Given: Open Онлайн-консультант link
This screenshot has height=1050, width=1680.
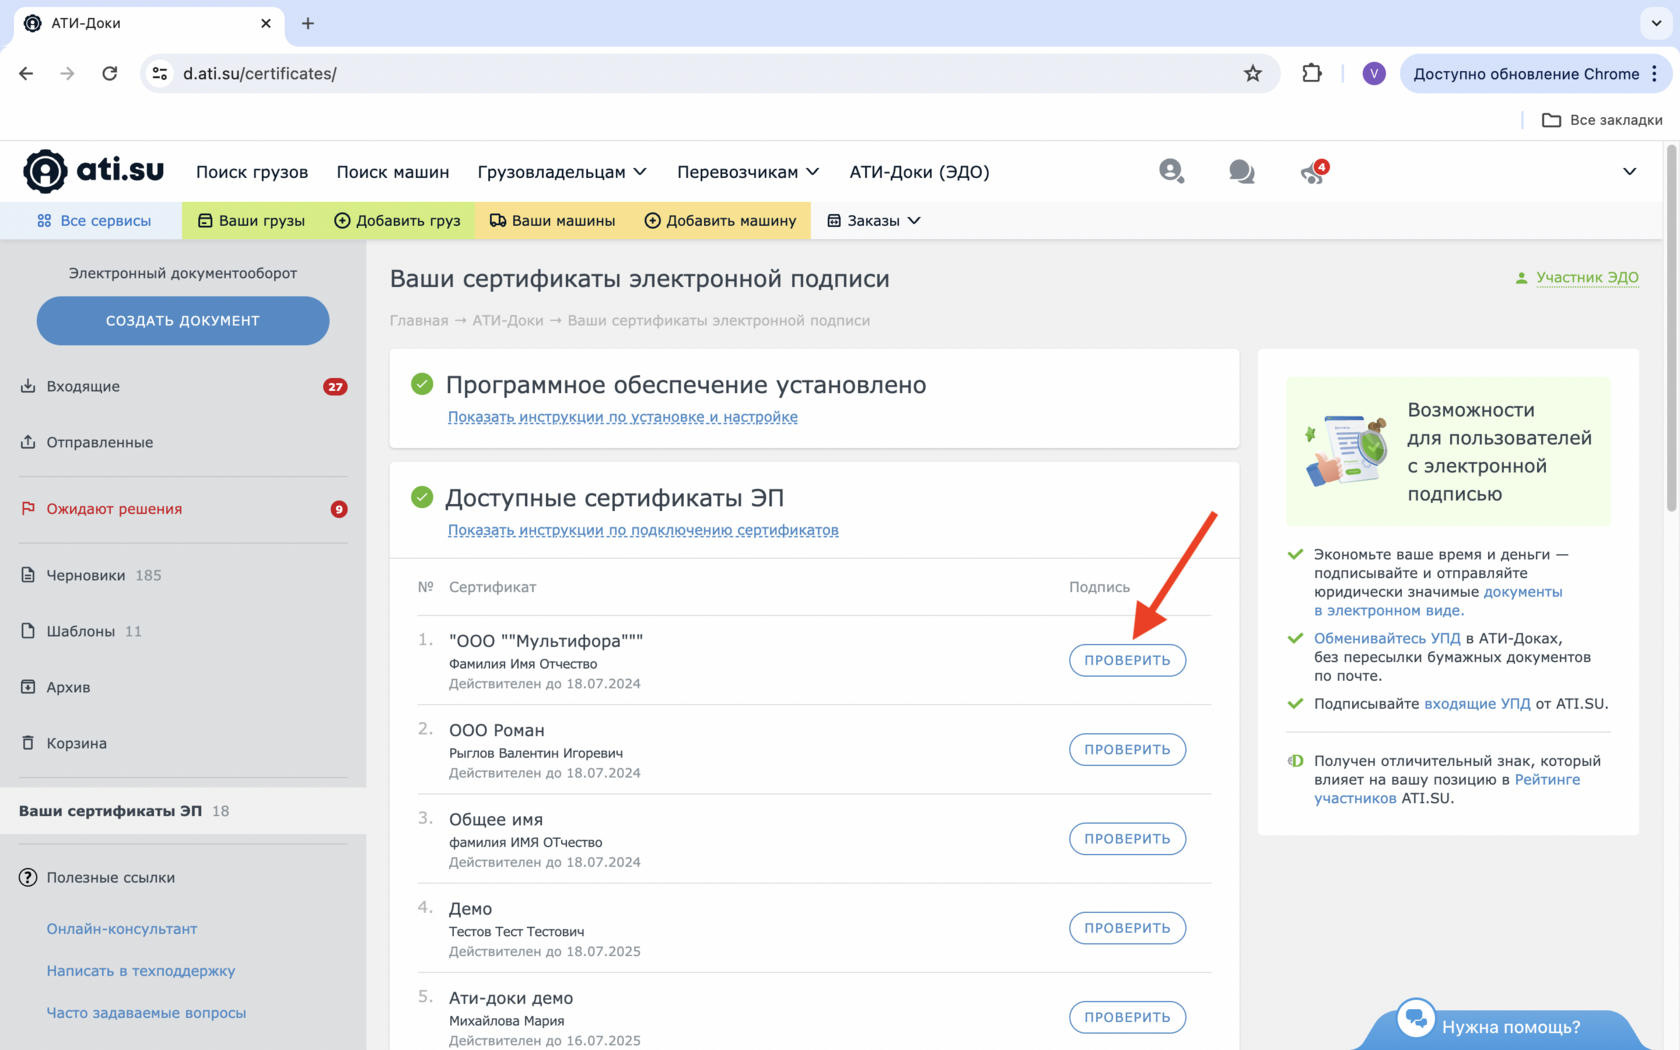Looking at the screenshot, I should pos(122,929).
